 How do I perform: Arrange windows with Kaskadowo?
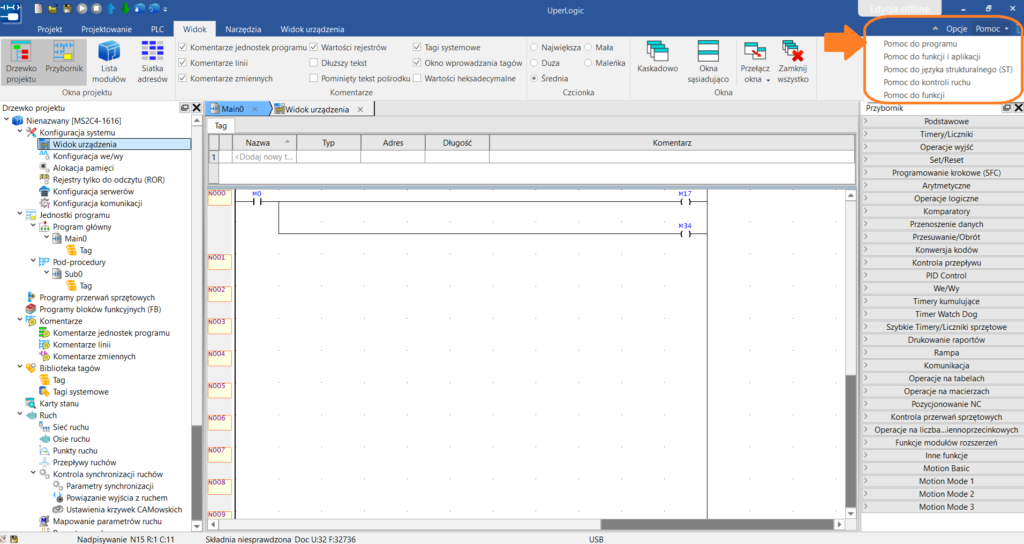[658, 57]
